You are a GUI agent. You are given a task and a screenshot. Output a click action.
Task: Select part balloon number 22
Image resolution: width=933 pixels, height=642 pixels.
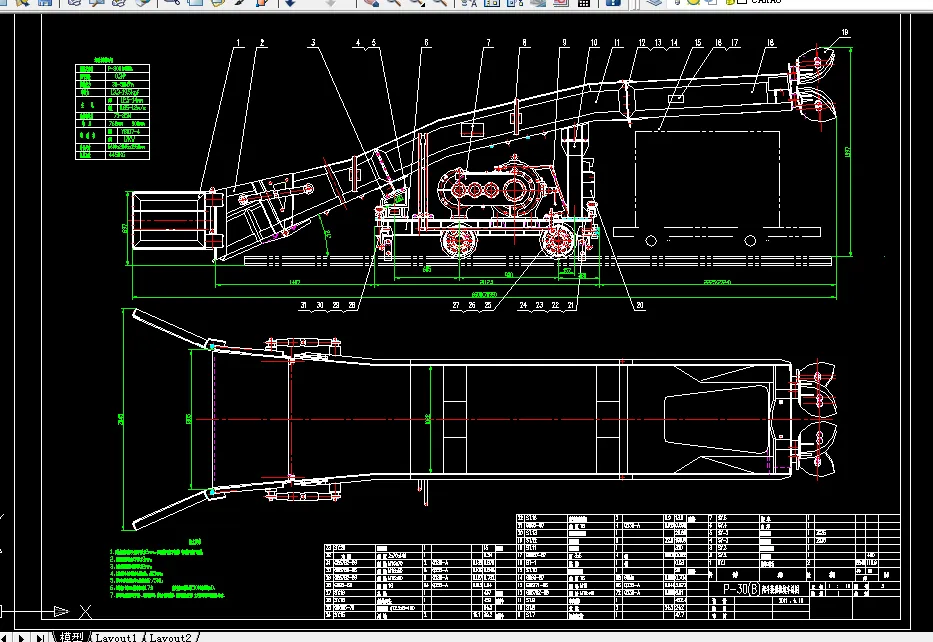(555, 305)
